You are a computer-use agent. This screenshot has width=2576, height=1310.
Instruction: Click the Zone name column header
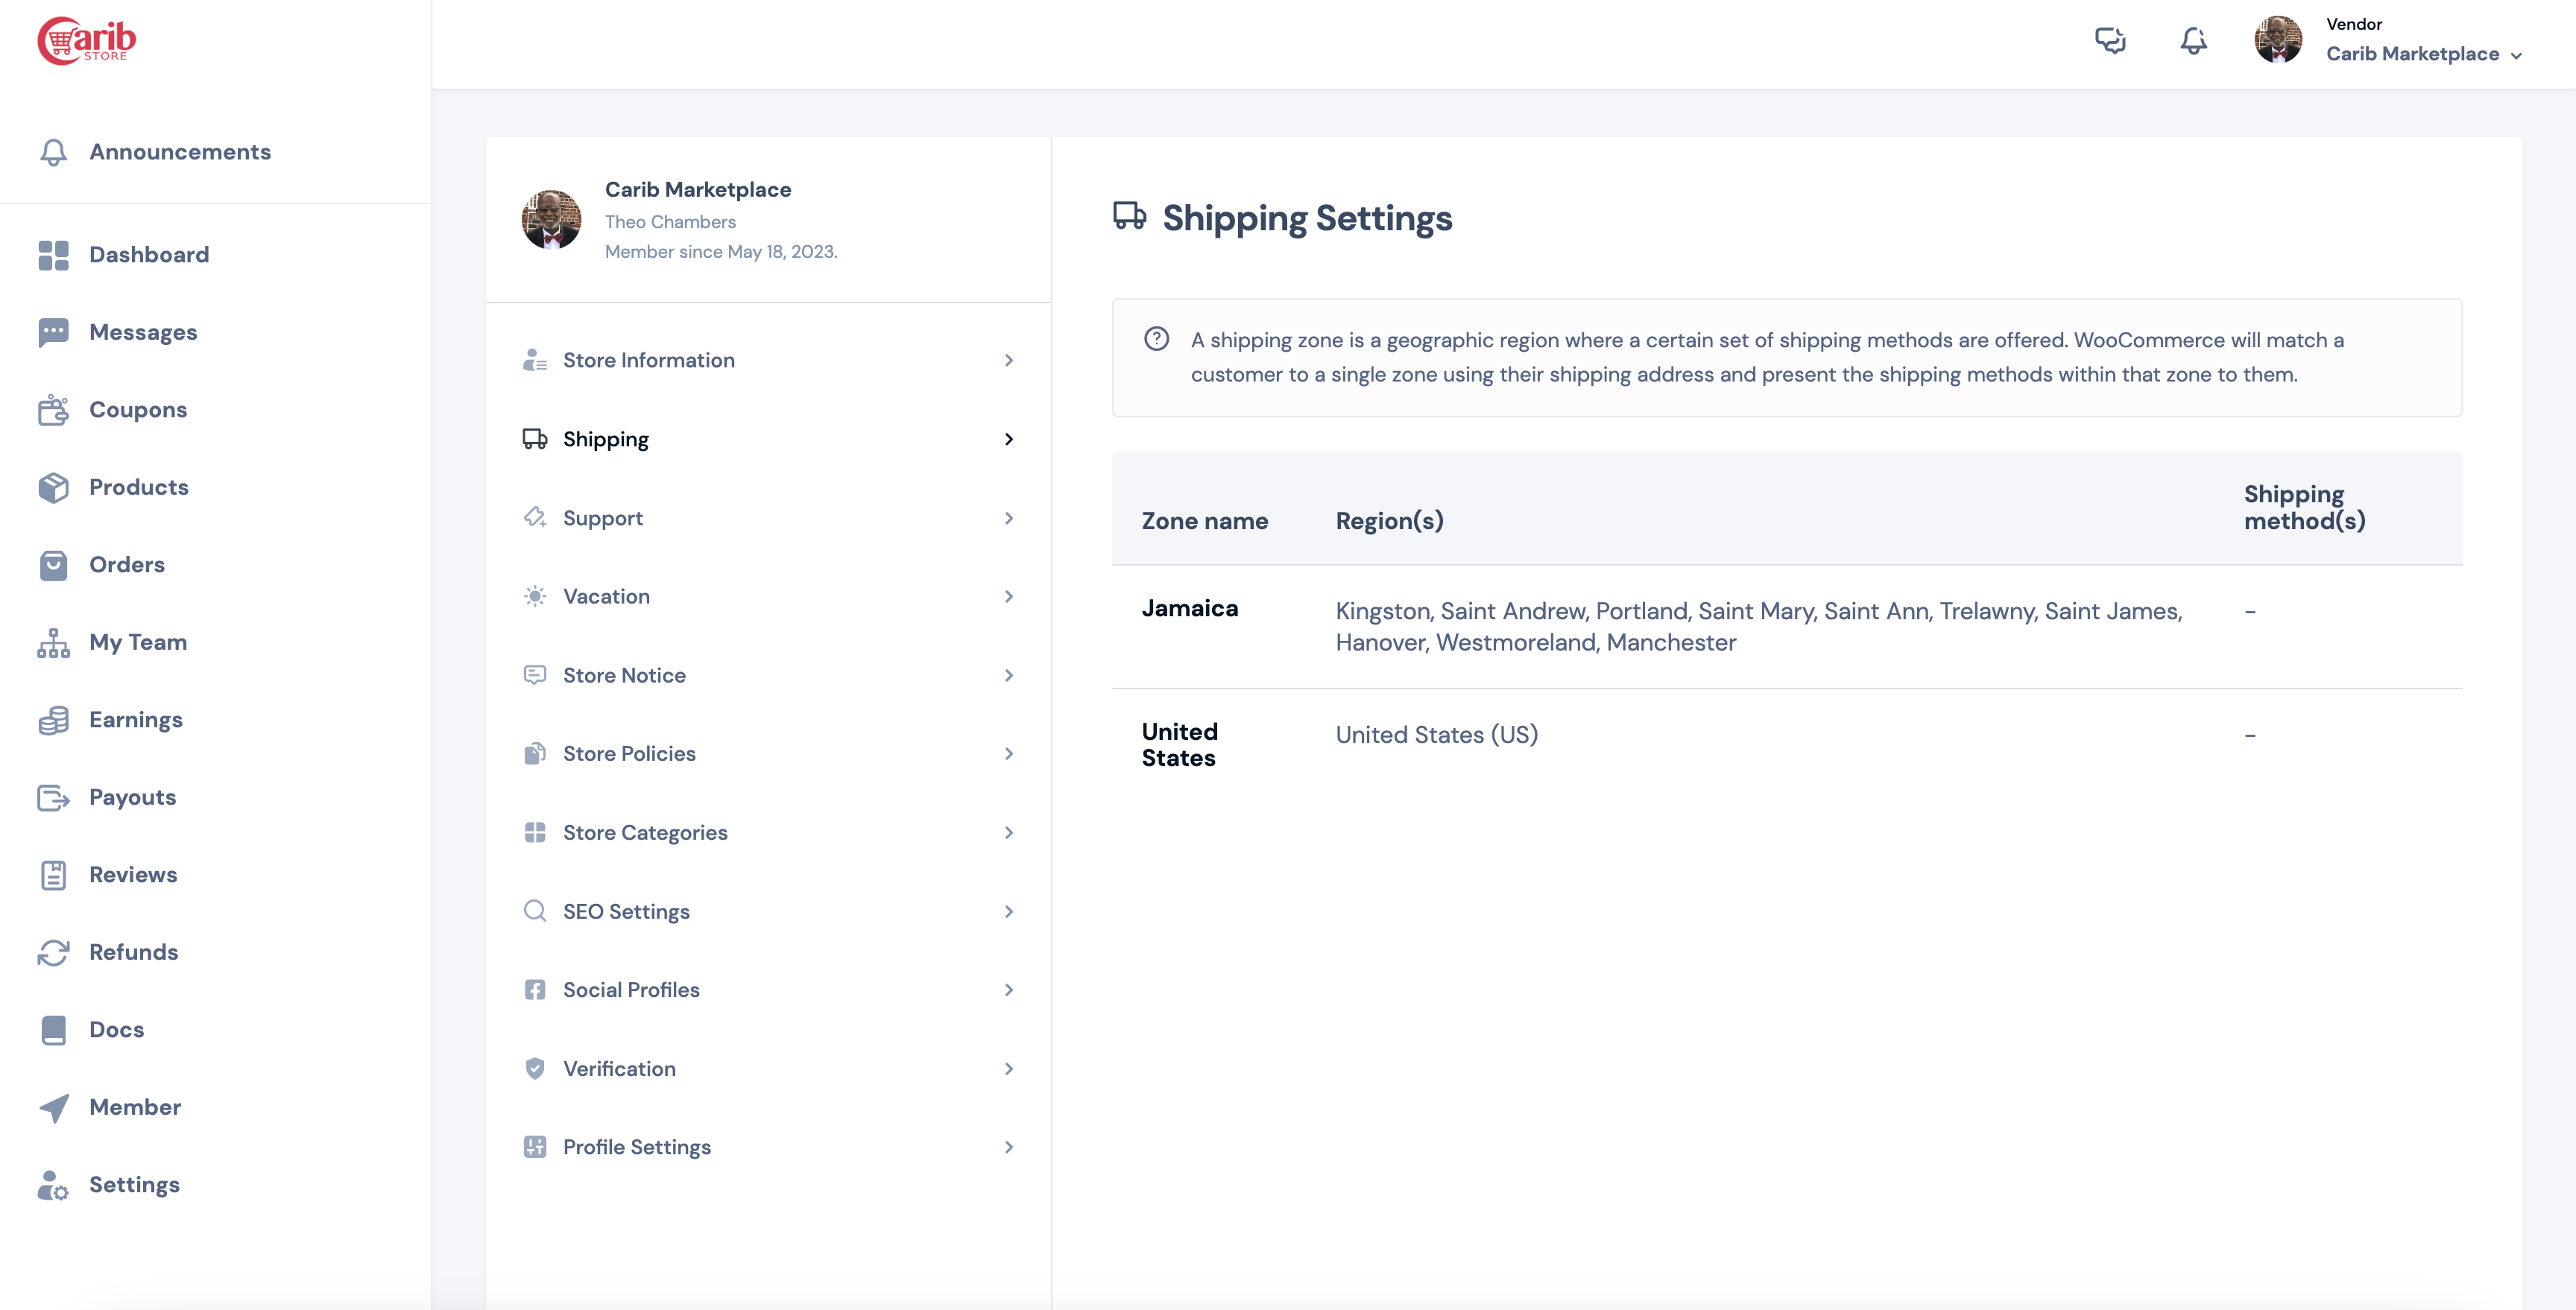(x=1205, y=521)
